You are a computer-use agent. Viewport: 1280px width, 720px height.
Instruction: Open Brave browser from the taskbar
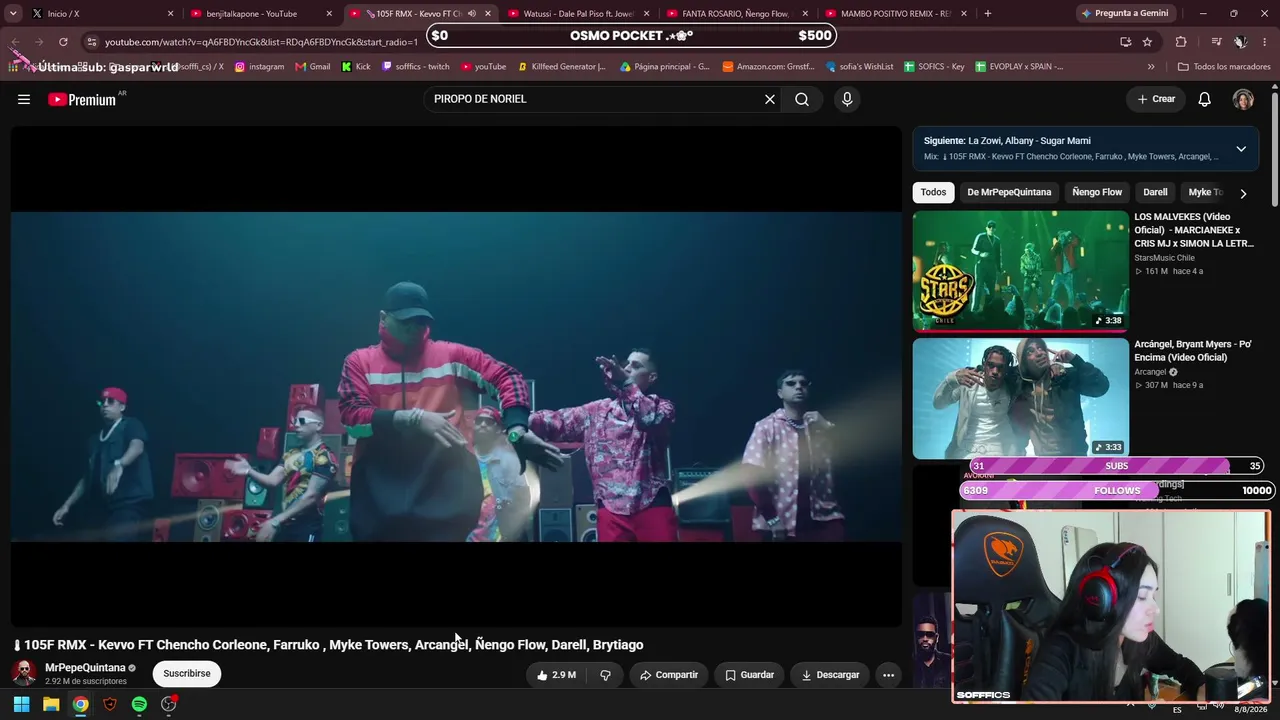110,704
